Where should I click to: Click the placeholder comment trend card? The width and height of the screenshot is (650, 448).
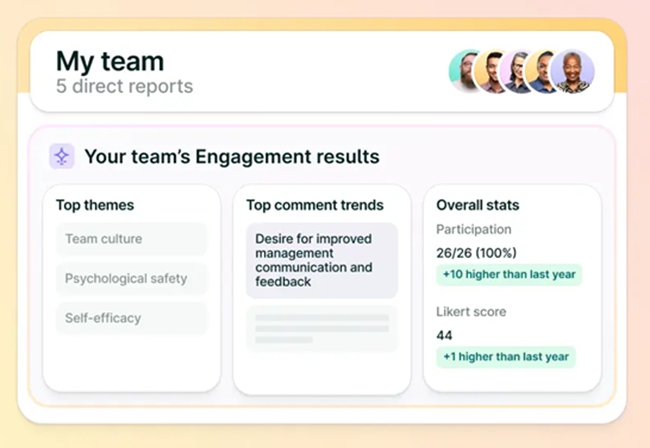coord(322,329)
